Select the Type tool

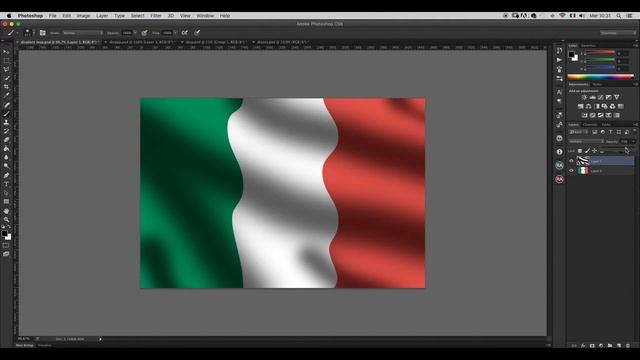coord(6,184)
